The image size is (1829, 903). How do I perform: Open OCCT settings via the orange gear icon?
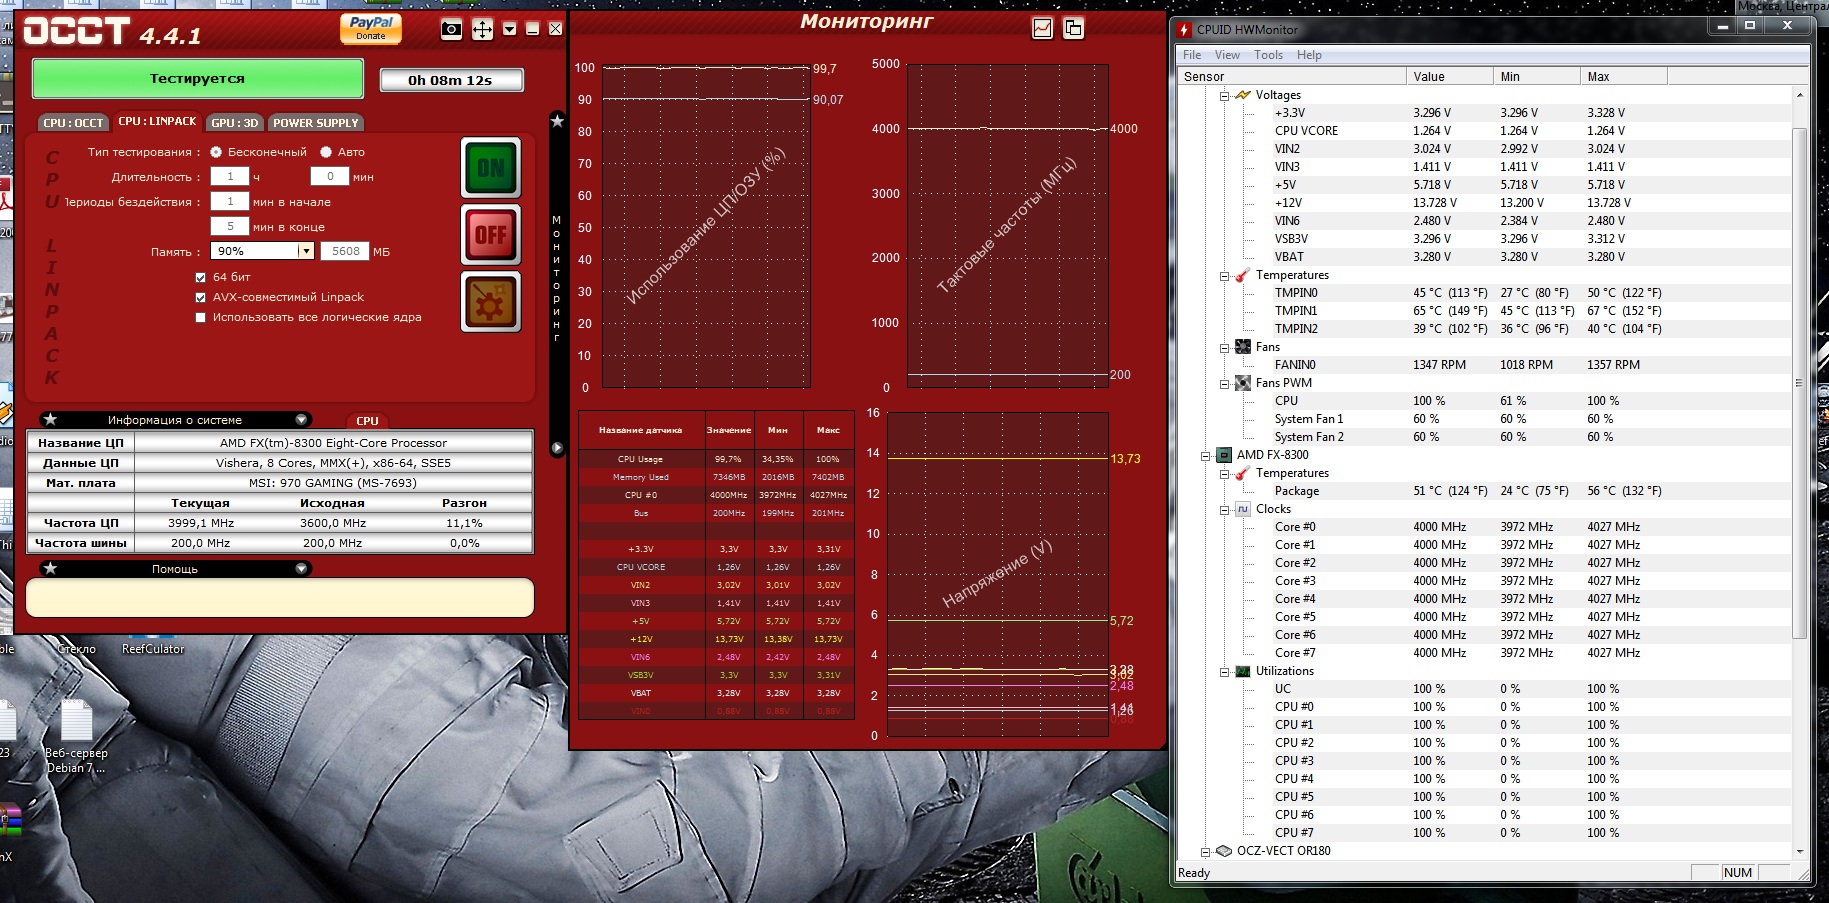pos(491,301)
